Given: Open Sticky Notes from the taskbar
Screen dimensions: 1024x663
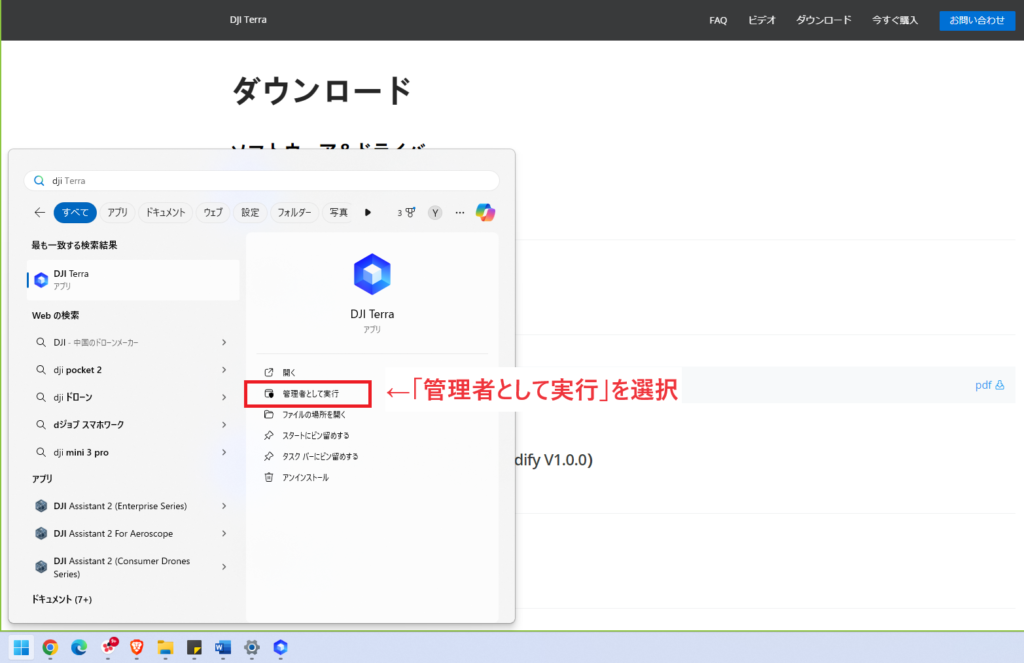Looking at the screenshot, I should (194, 647).
